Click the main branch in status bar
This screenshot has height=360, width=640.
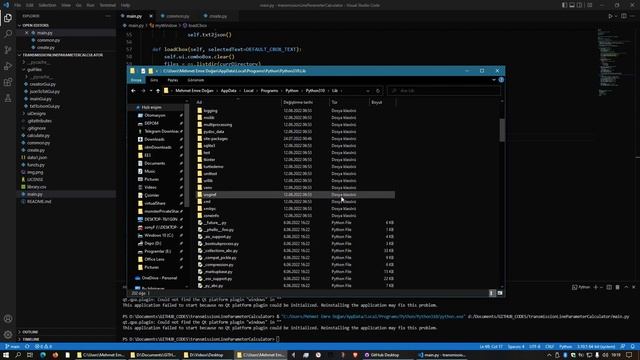[12, 347]
